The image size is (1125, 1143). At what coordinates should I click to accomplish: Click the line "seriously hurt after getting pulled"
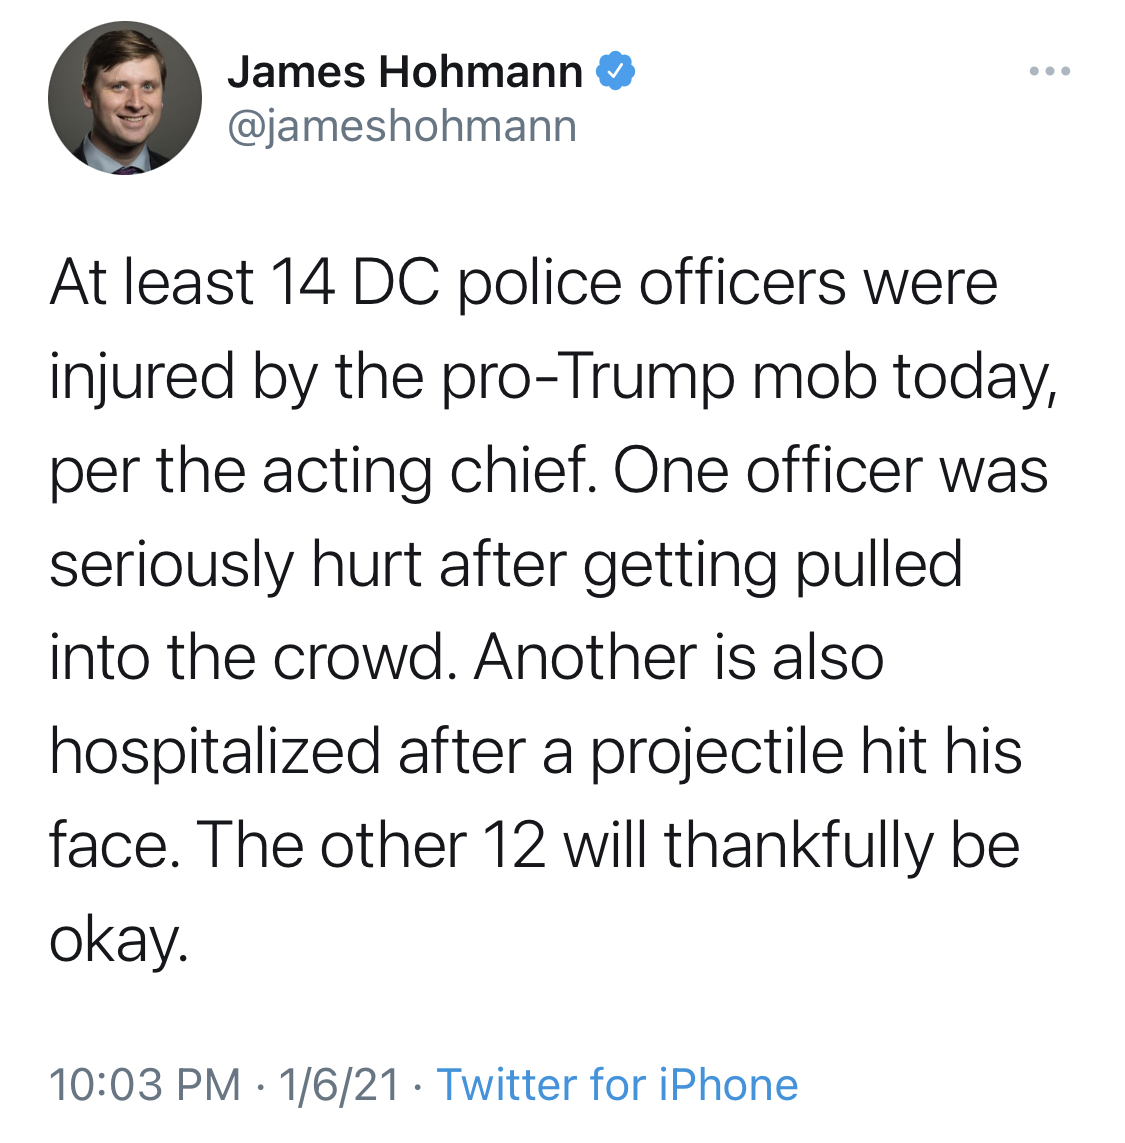(x=505, y=565)
